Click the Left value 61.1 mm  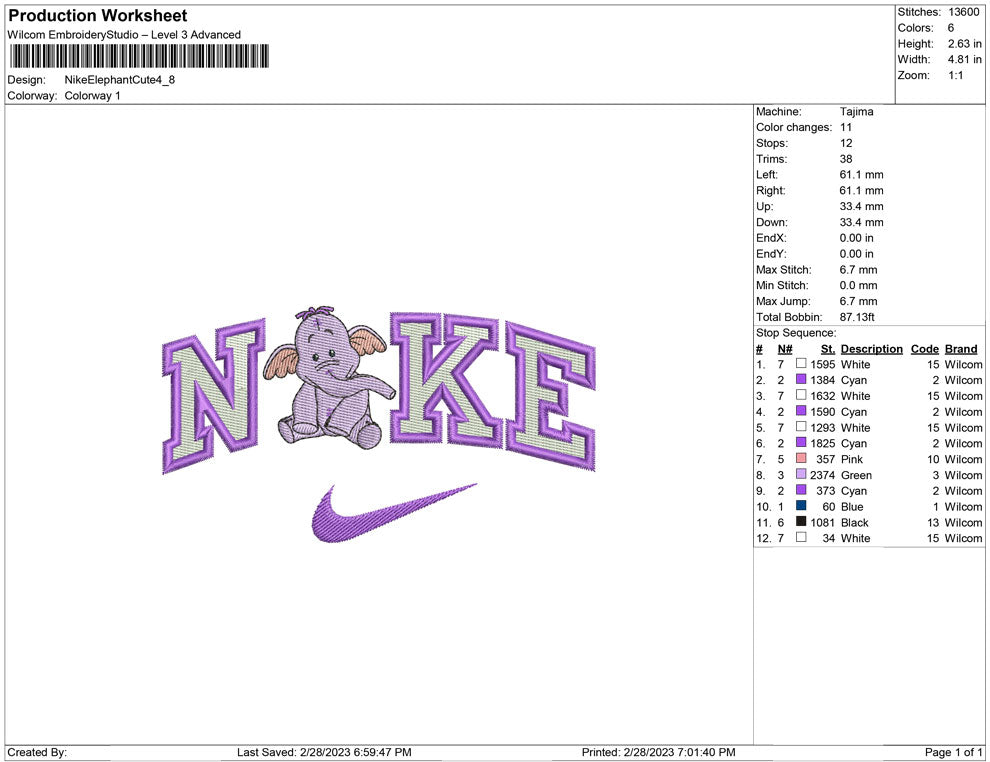click(861, 175)
